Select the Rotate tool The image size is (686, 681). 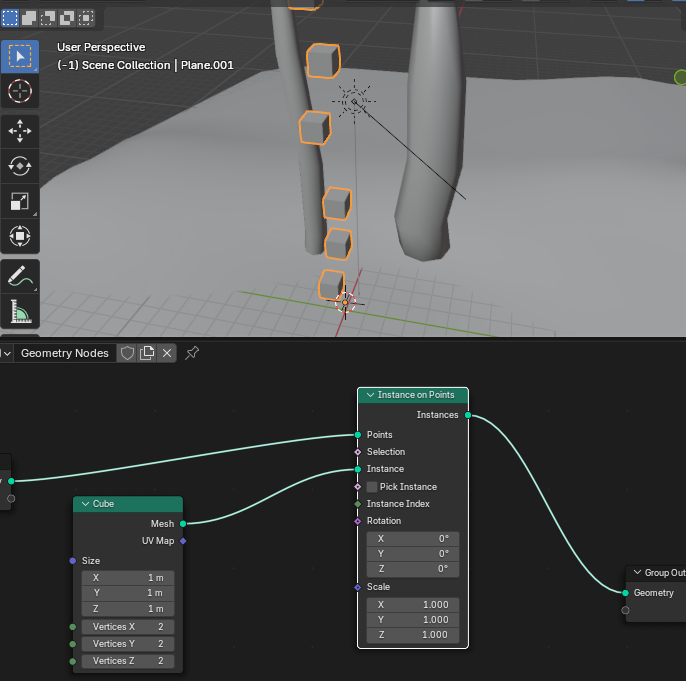20,166
